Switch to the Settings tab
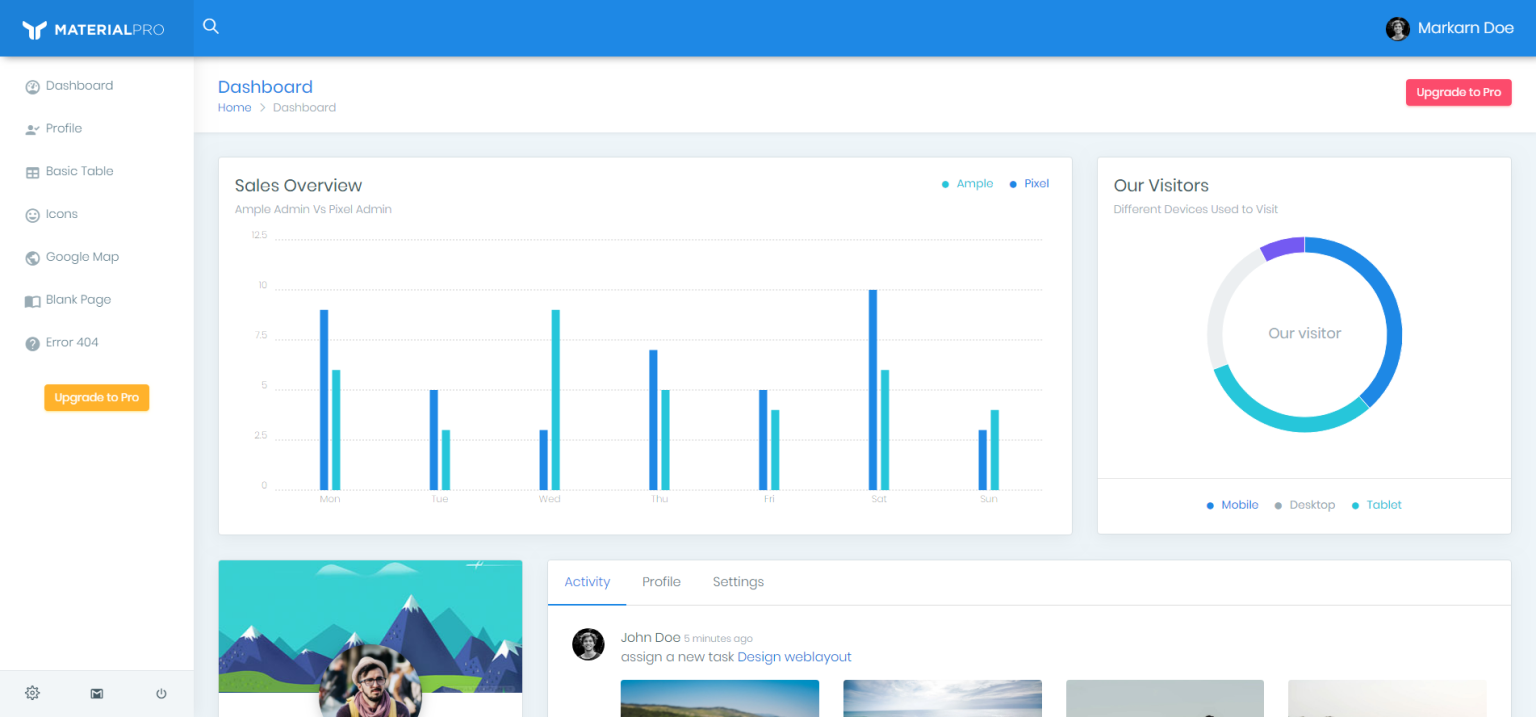Viewport: 1536px width, 717px height. [737, 581]
